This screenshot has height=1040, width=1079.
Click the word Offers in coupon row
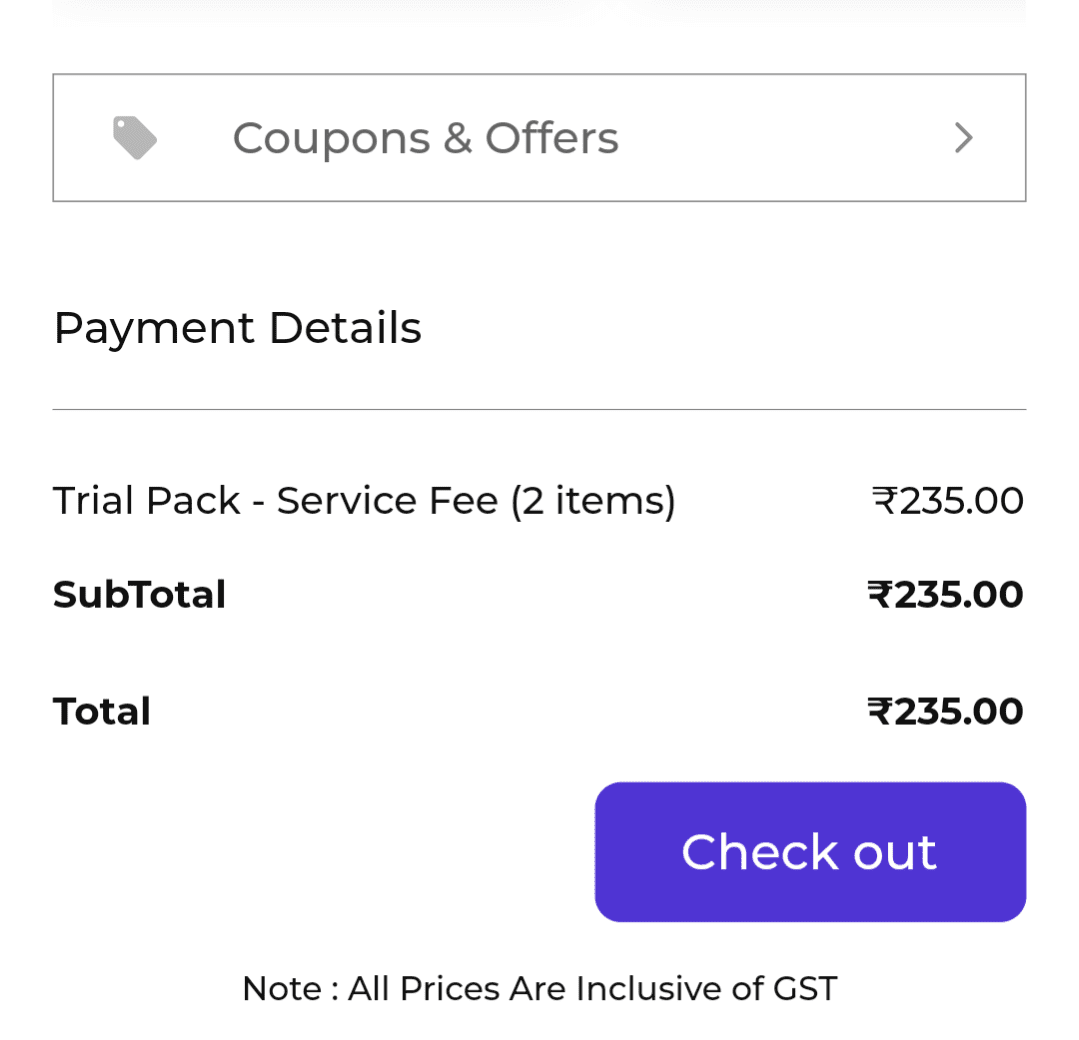(552, 138)
